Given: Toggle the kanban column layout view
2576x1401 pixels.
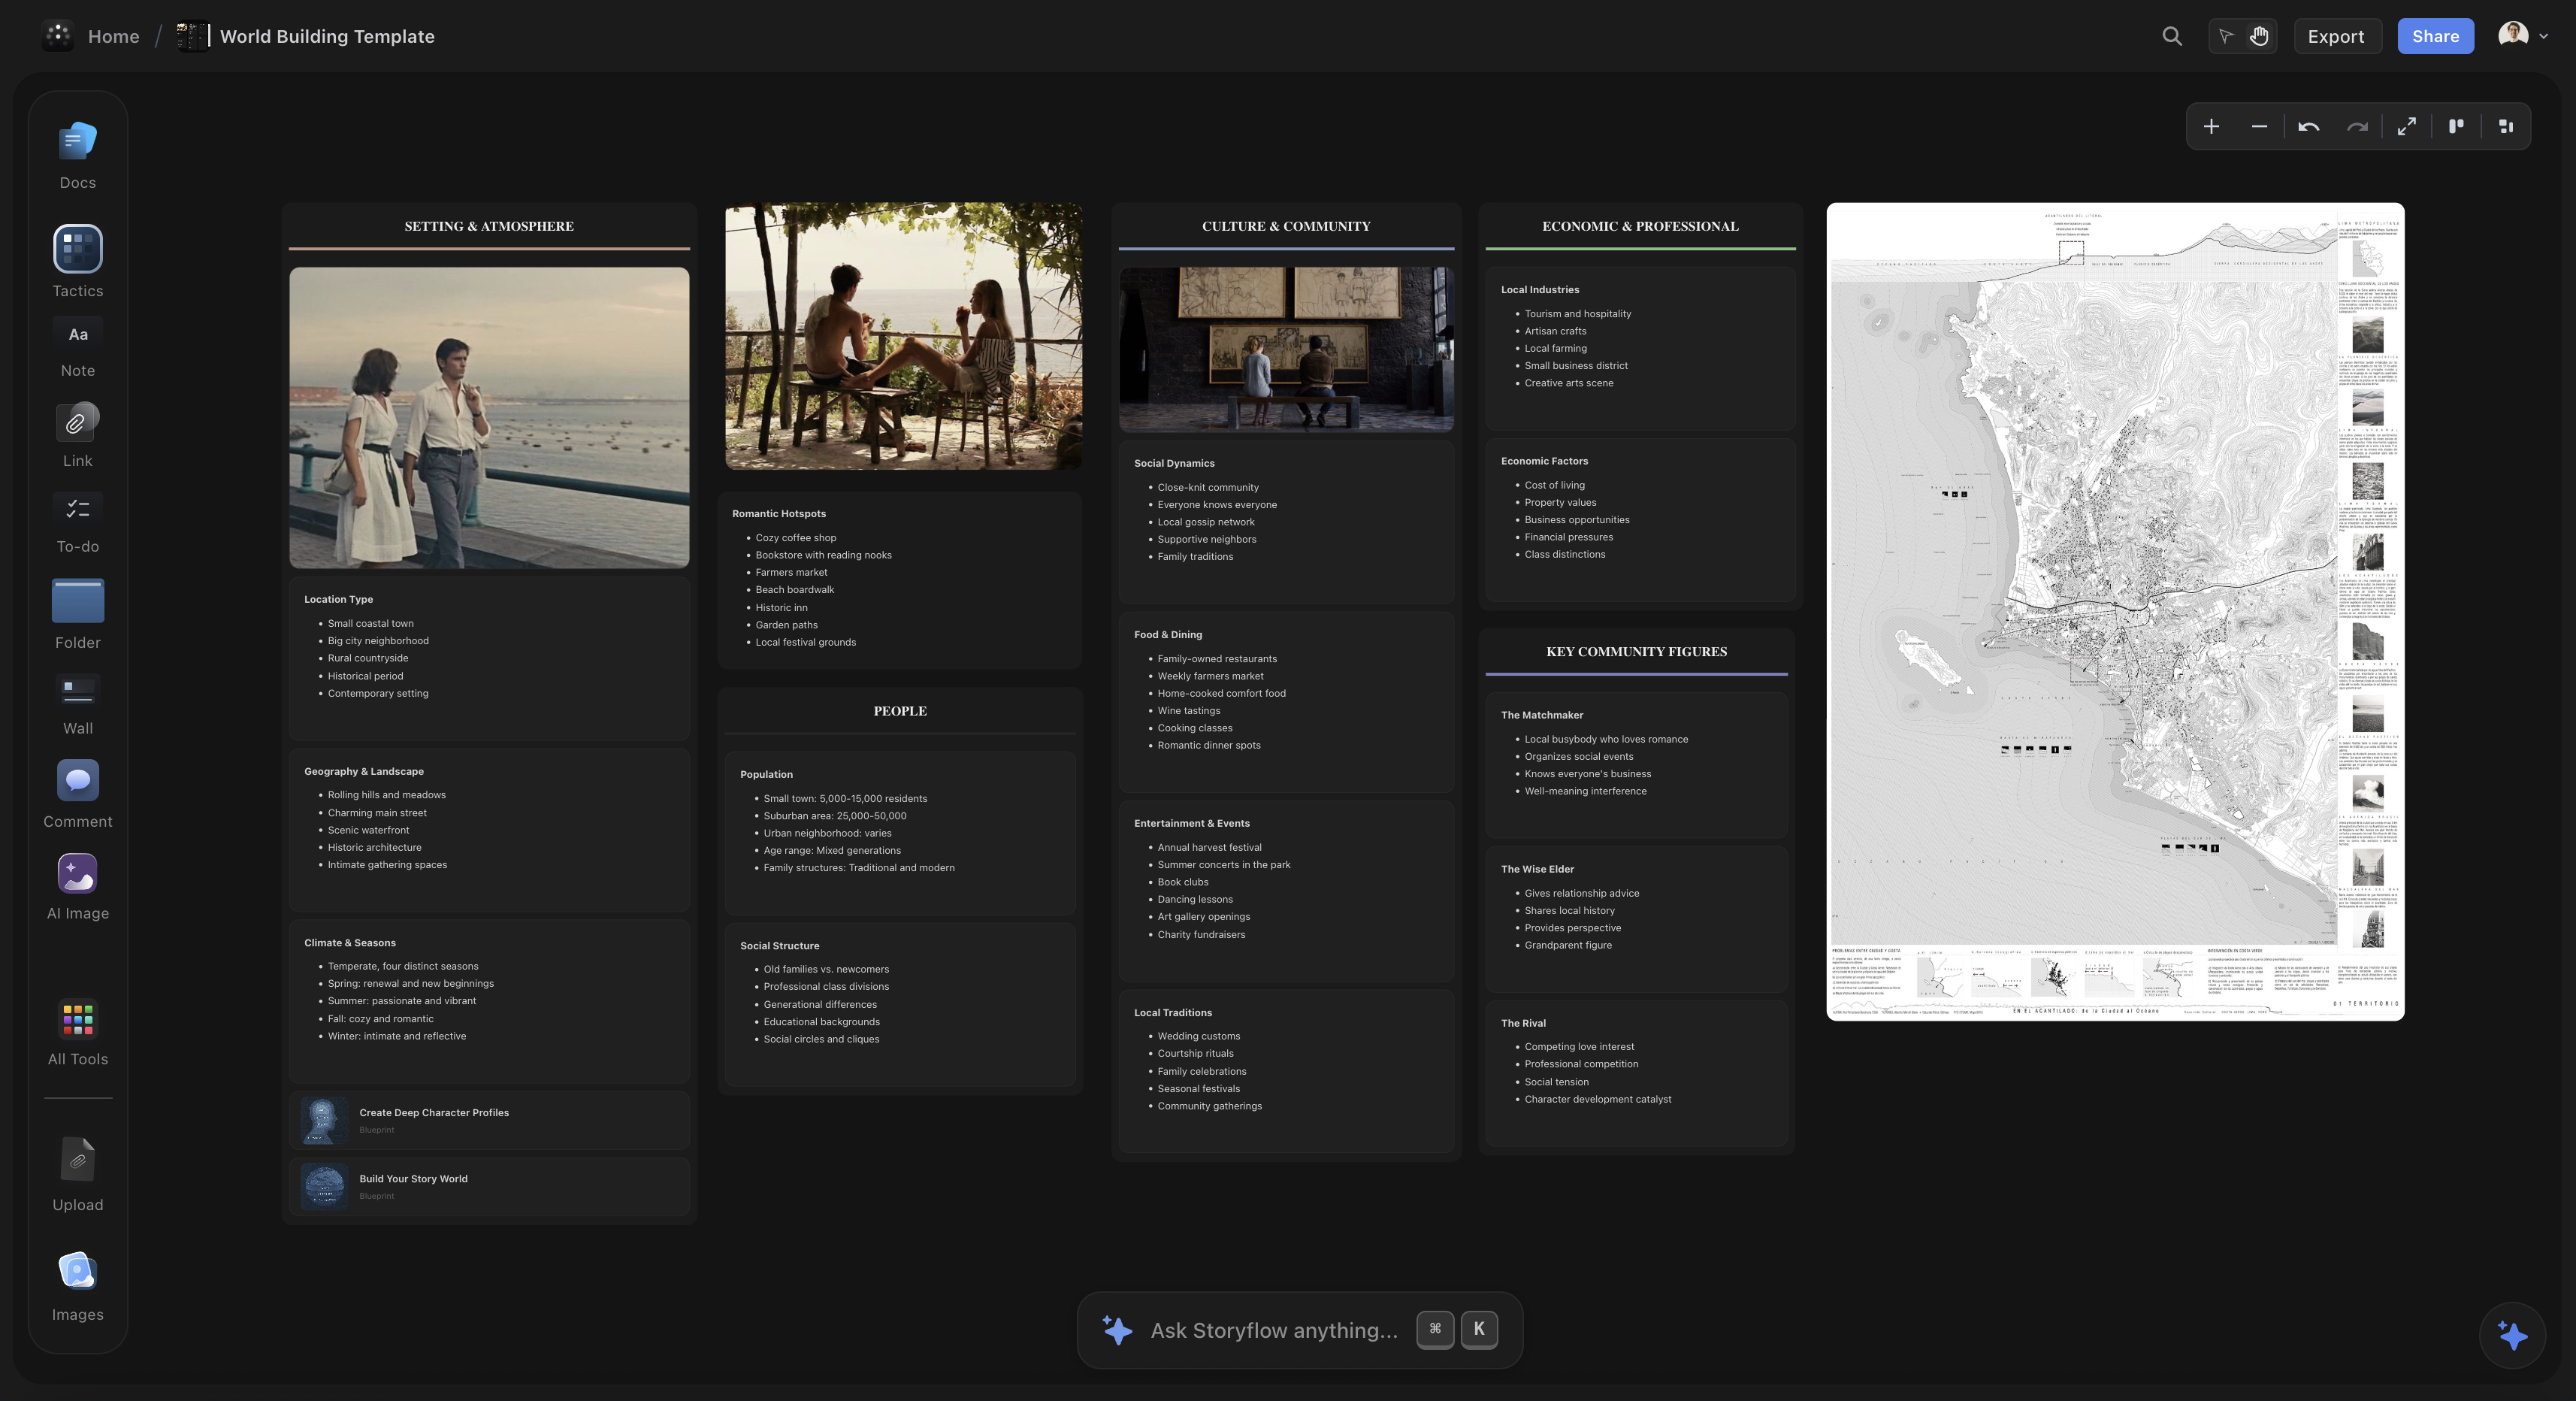Looking at the screenshot, I should [2455, 127].
